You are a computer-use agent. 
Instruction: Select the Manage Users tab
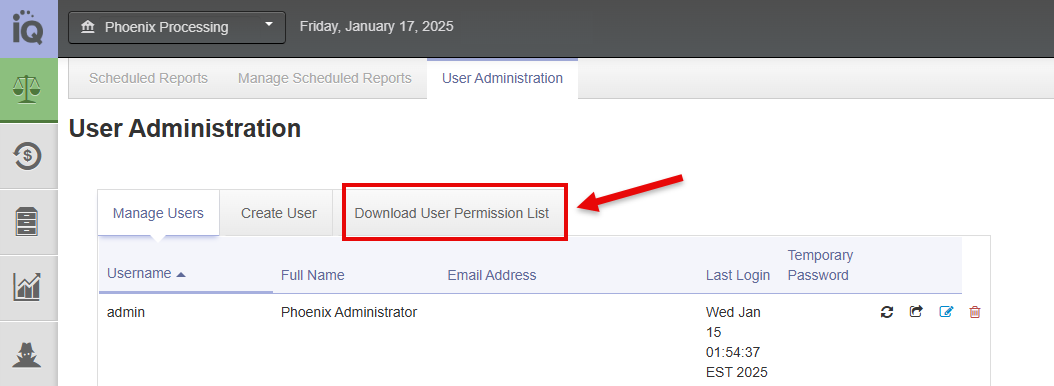click(x=158, y=213)
